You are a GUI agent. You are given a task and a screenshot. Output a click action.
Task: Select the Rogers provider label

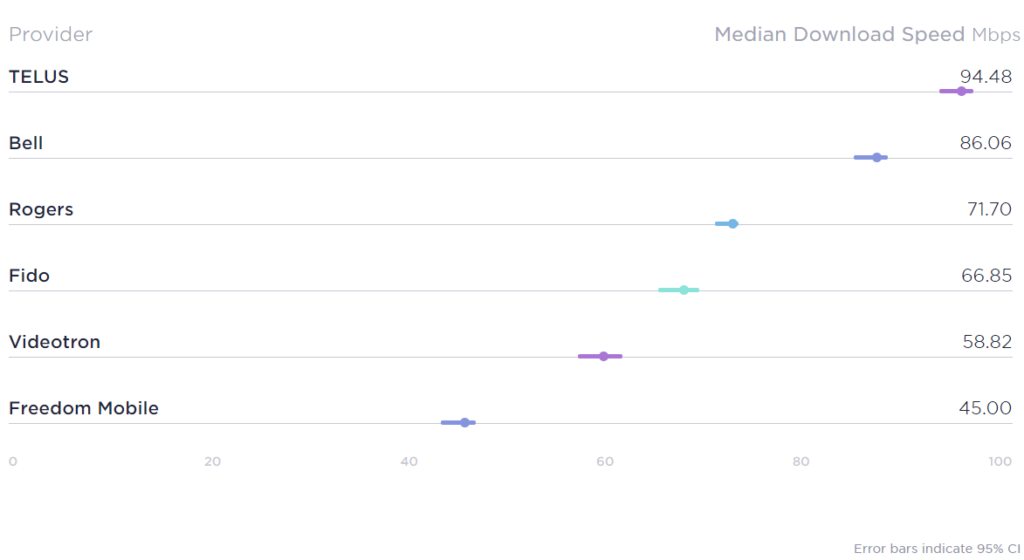coord(40,210)
